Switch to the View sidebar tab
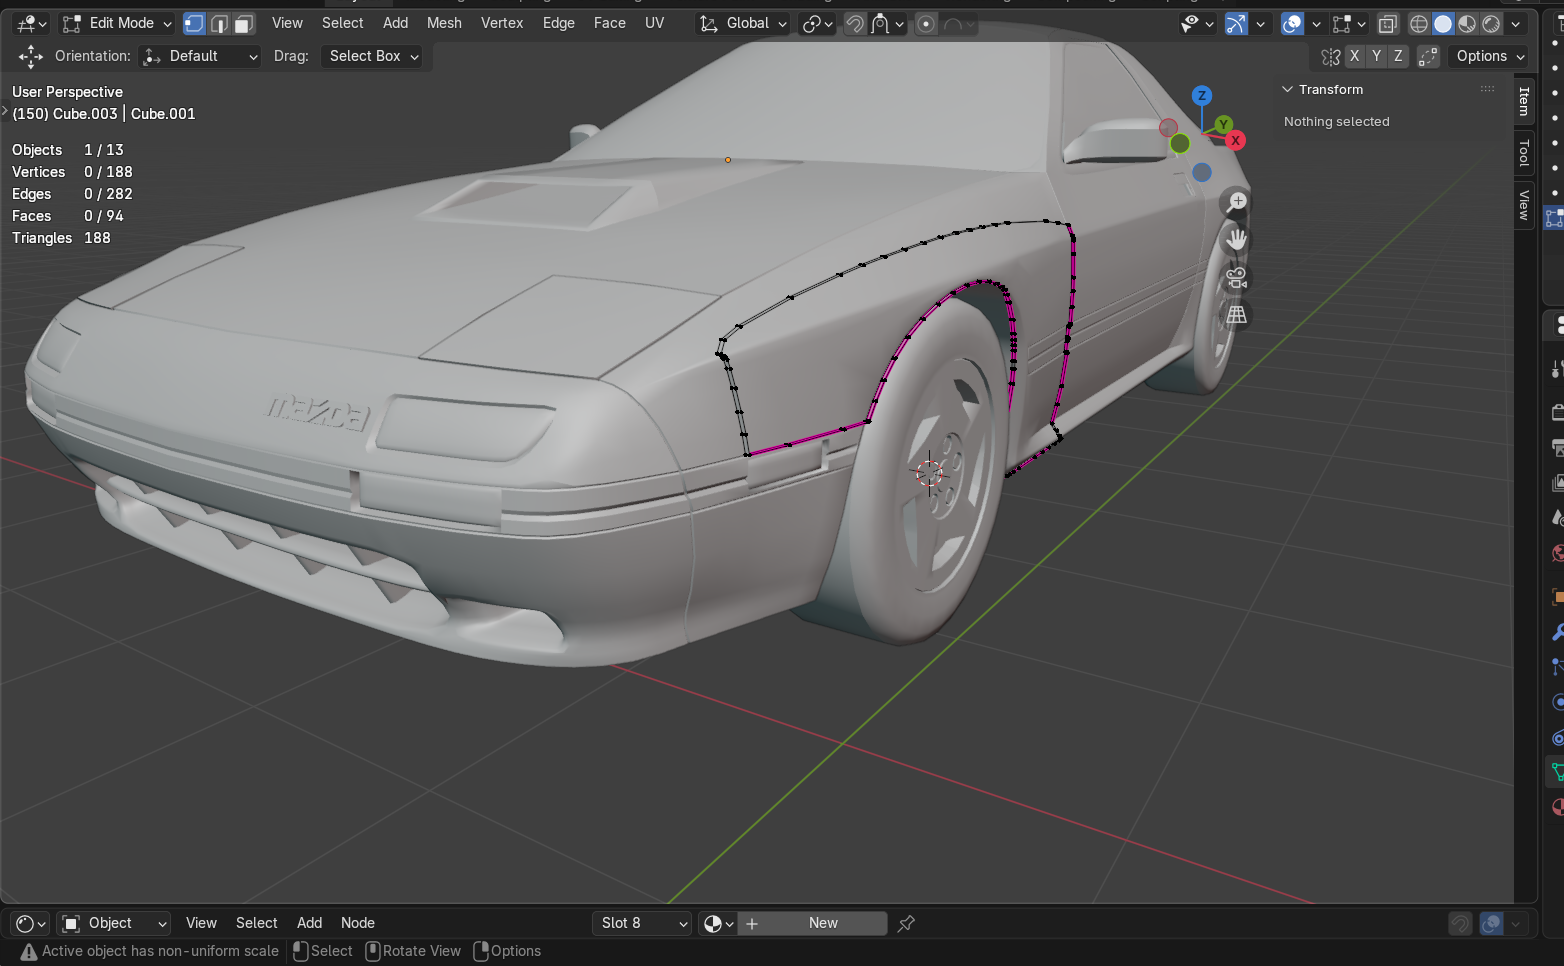The width and height of the screenshot is (1564, 966). point(1524,205)
